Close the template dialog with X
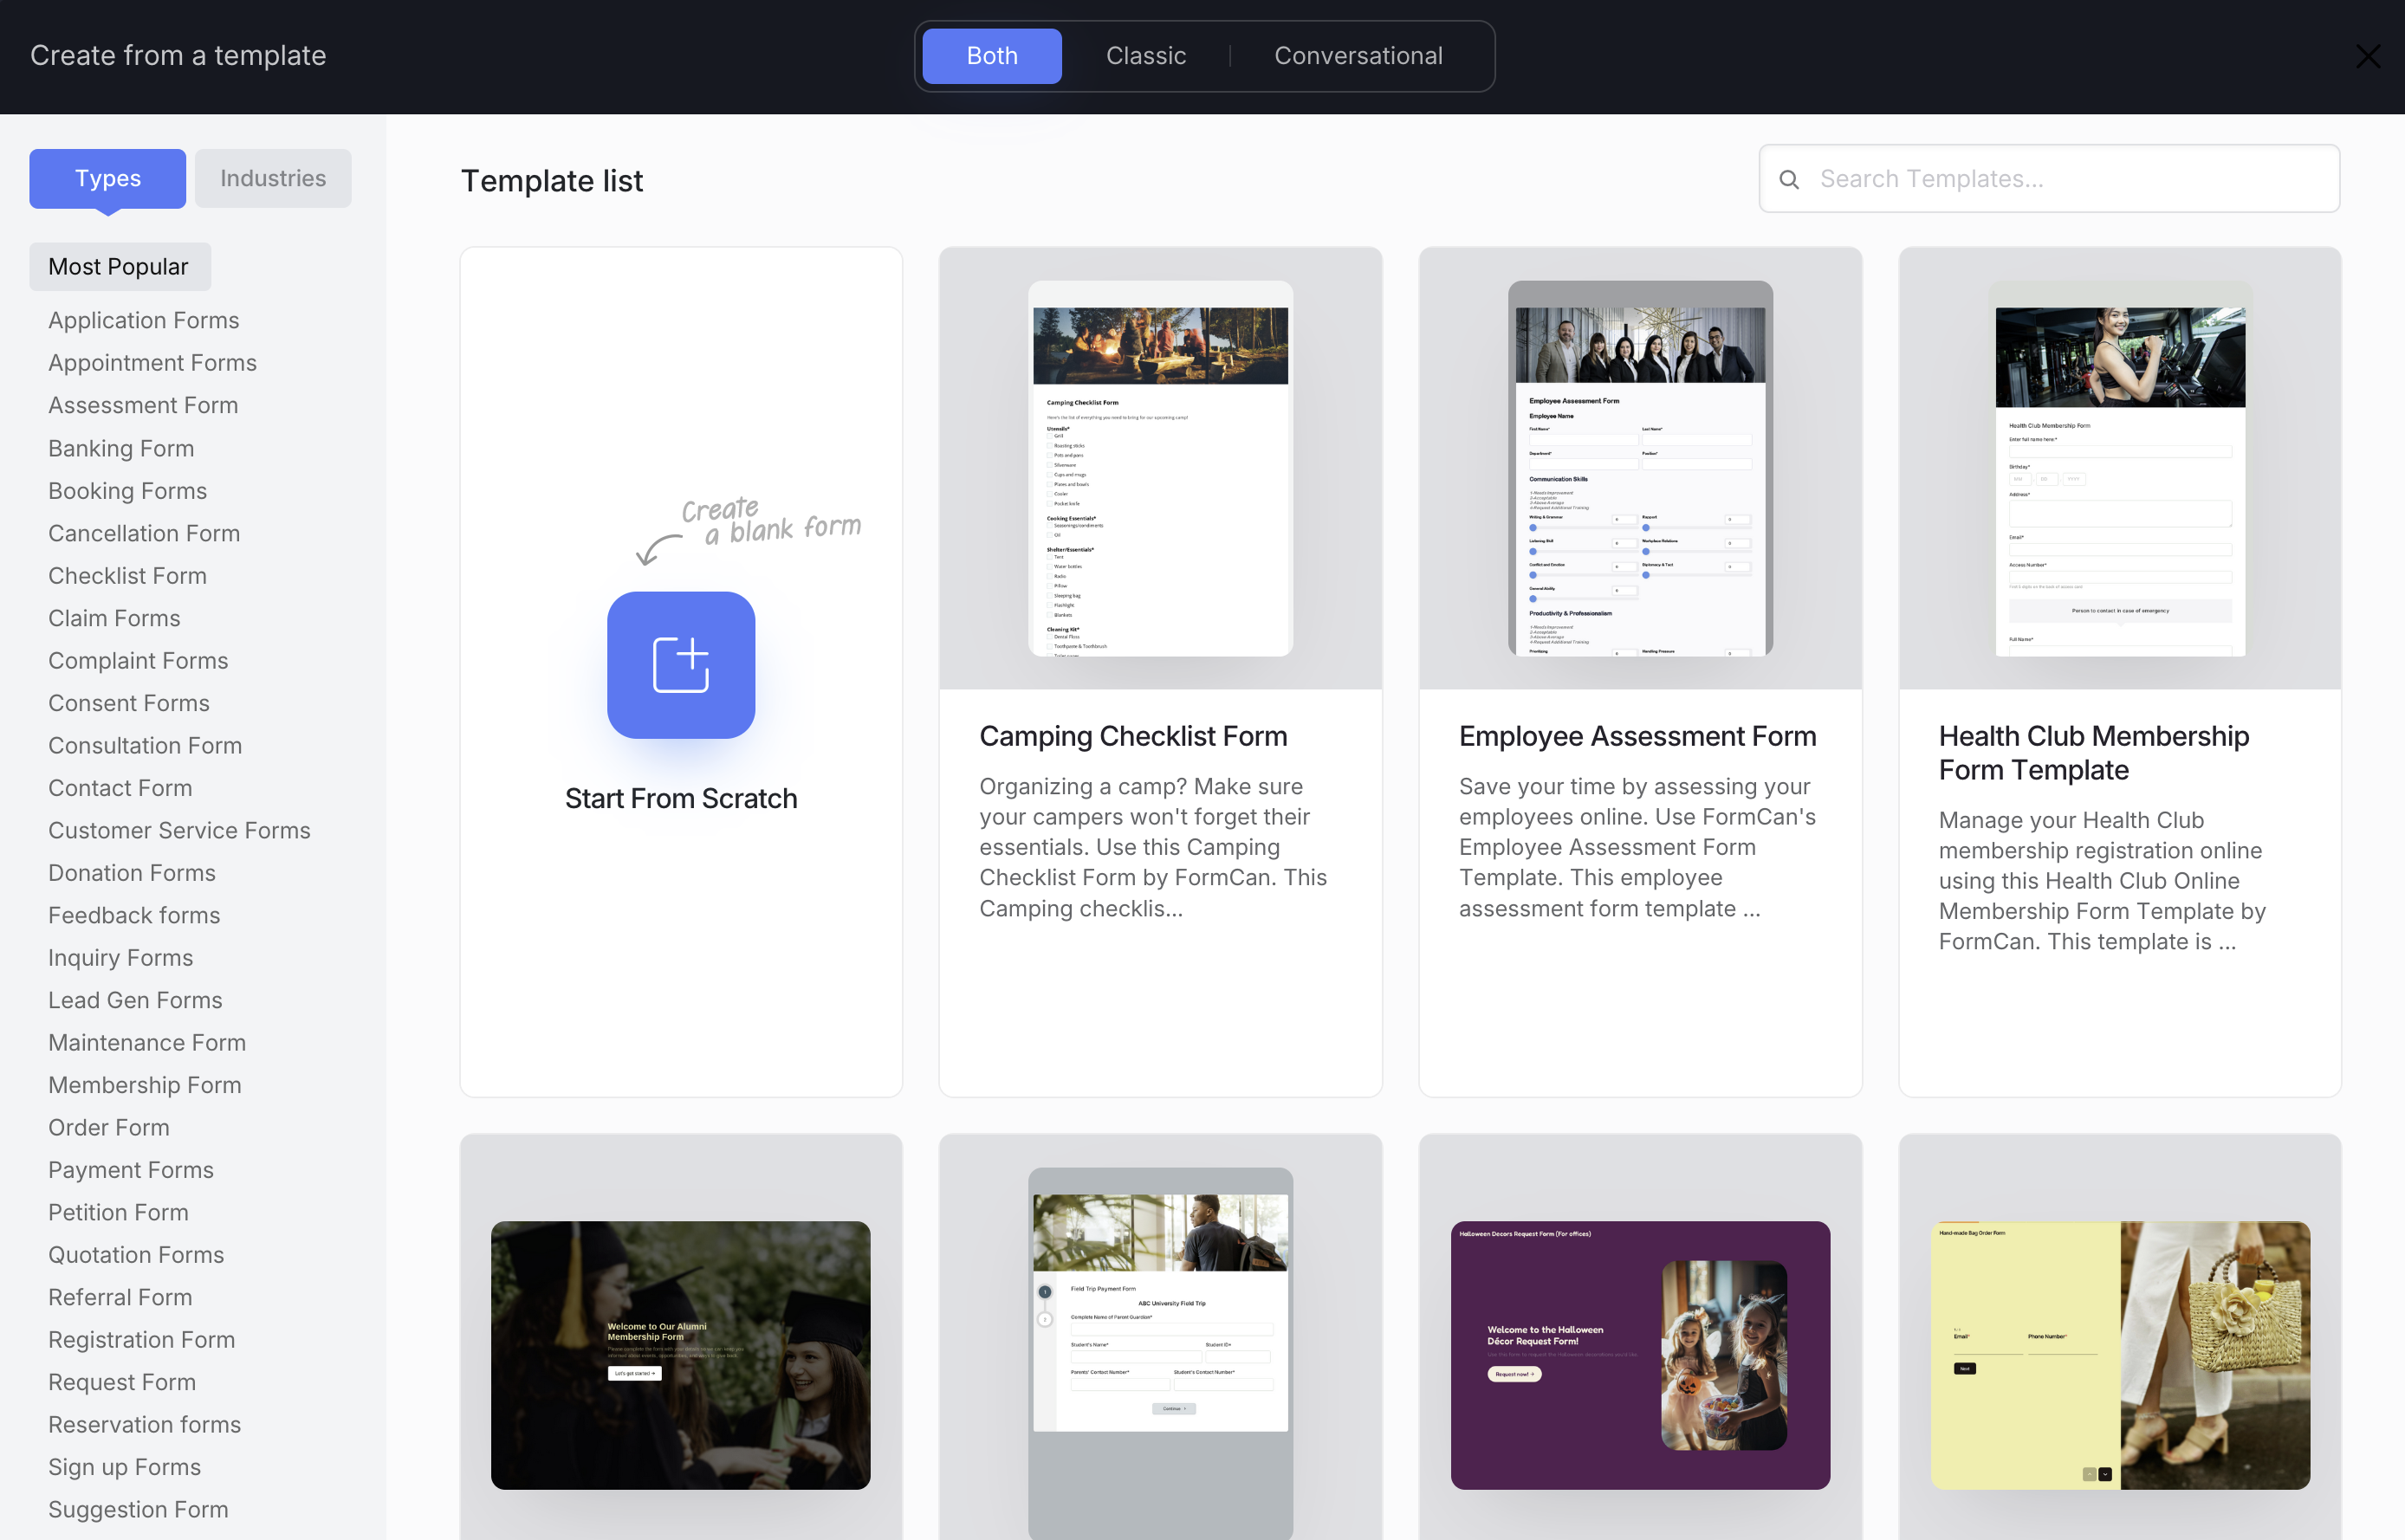Image resolution: width=2405 pixels, height=1540 pixels. click(2367, 56)
